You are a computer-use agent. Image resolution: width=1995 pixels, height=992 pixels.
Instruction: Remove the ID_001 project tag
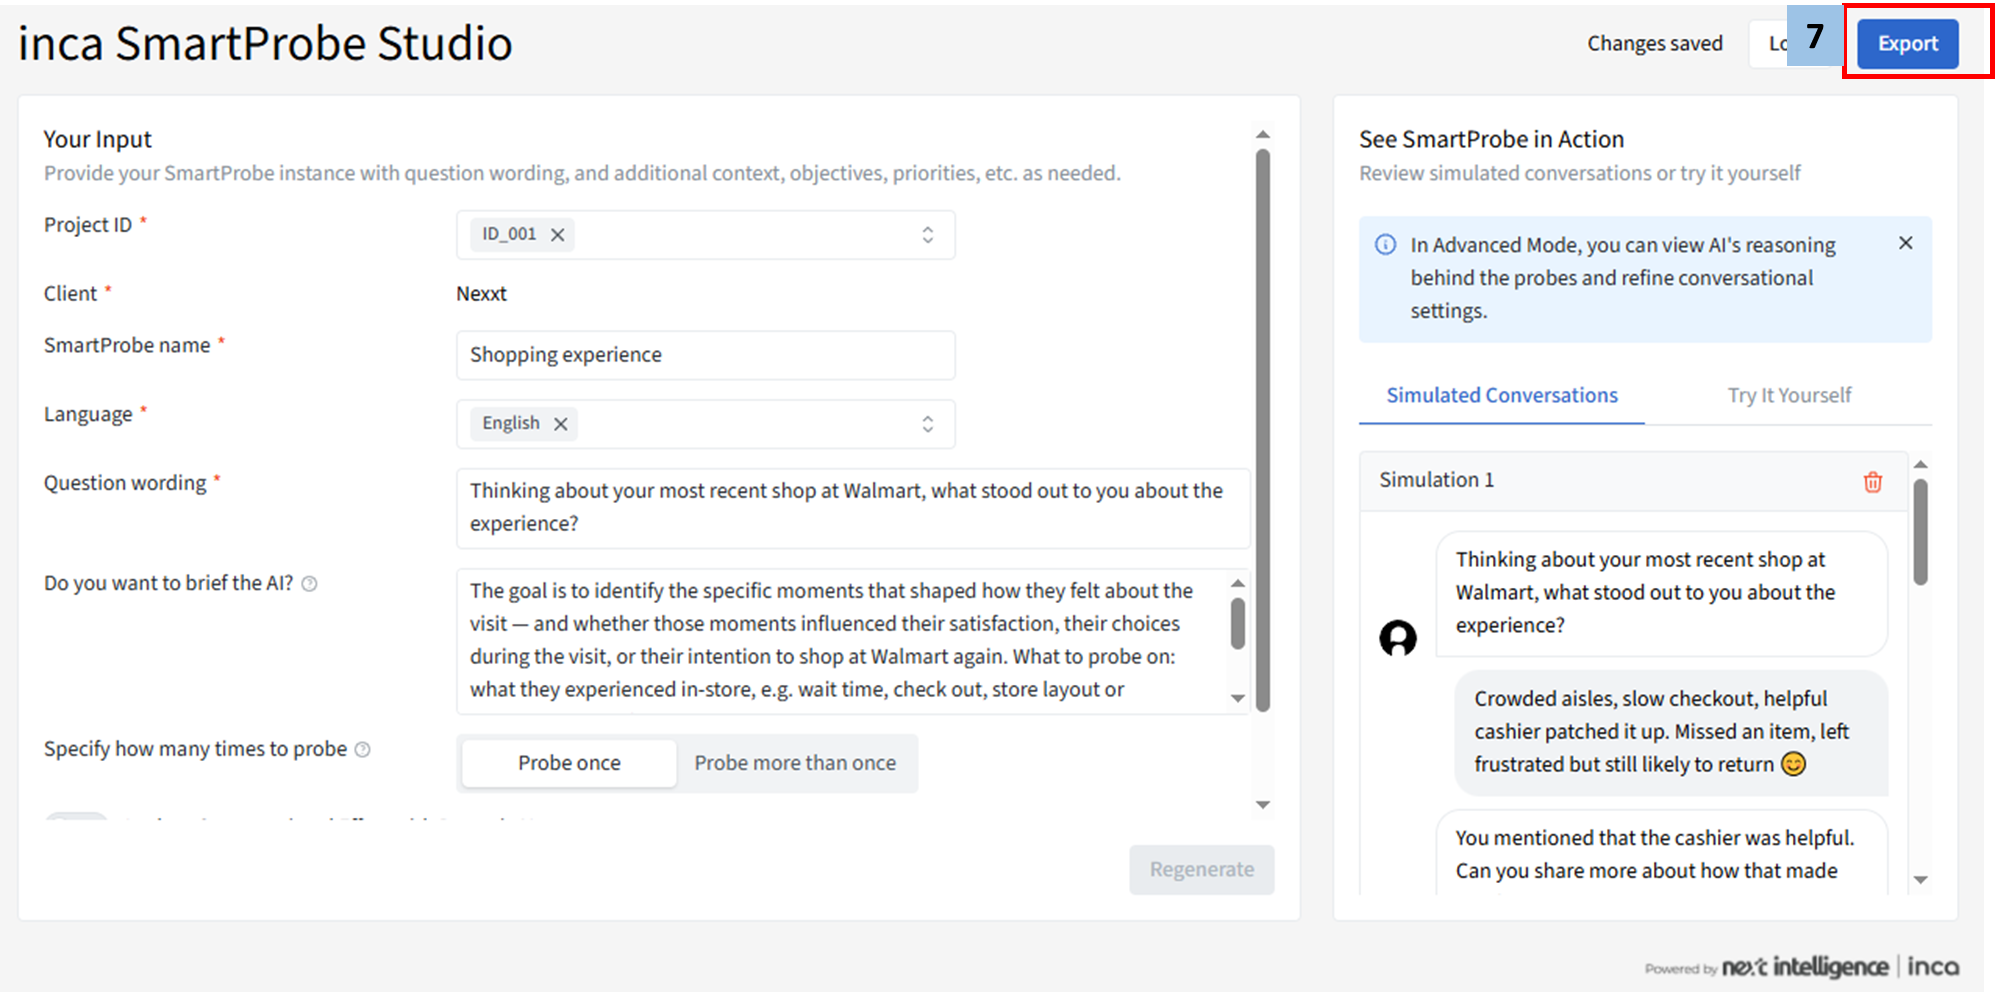tap(558, 235)
